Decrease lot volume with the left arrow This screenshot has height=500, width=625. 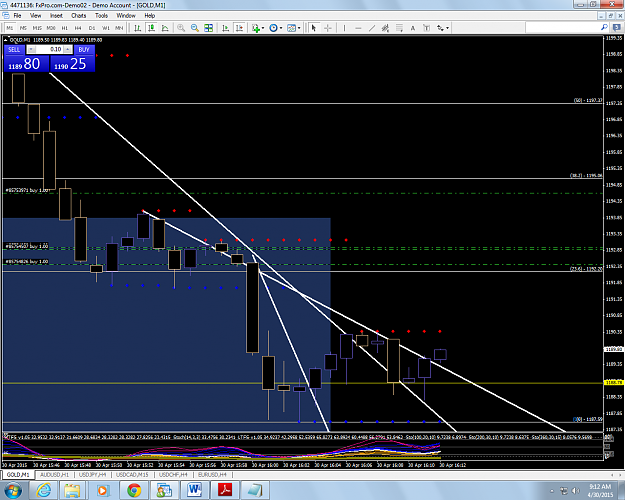pyautogui.click(x=31, y=49)
